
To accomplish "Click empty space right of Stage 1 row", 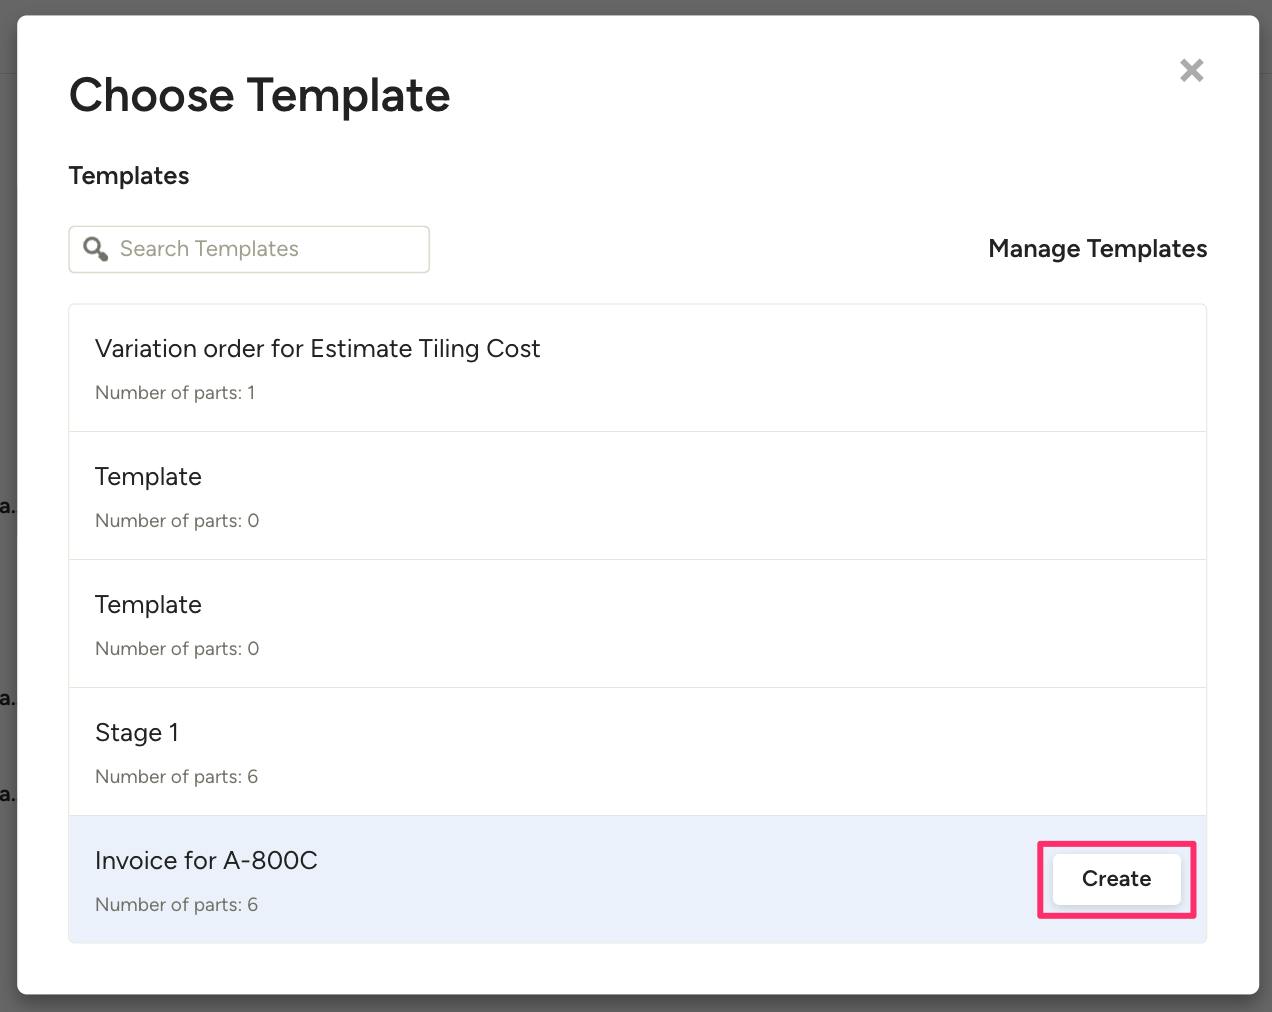I will point(800,752).
